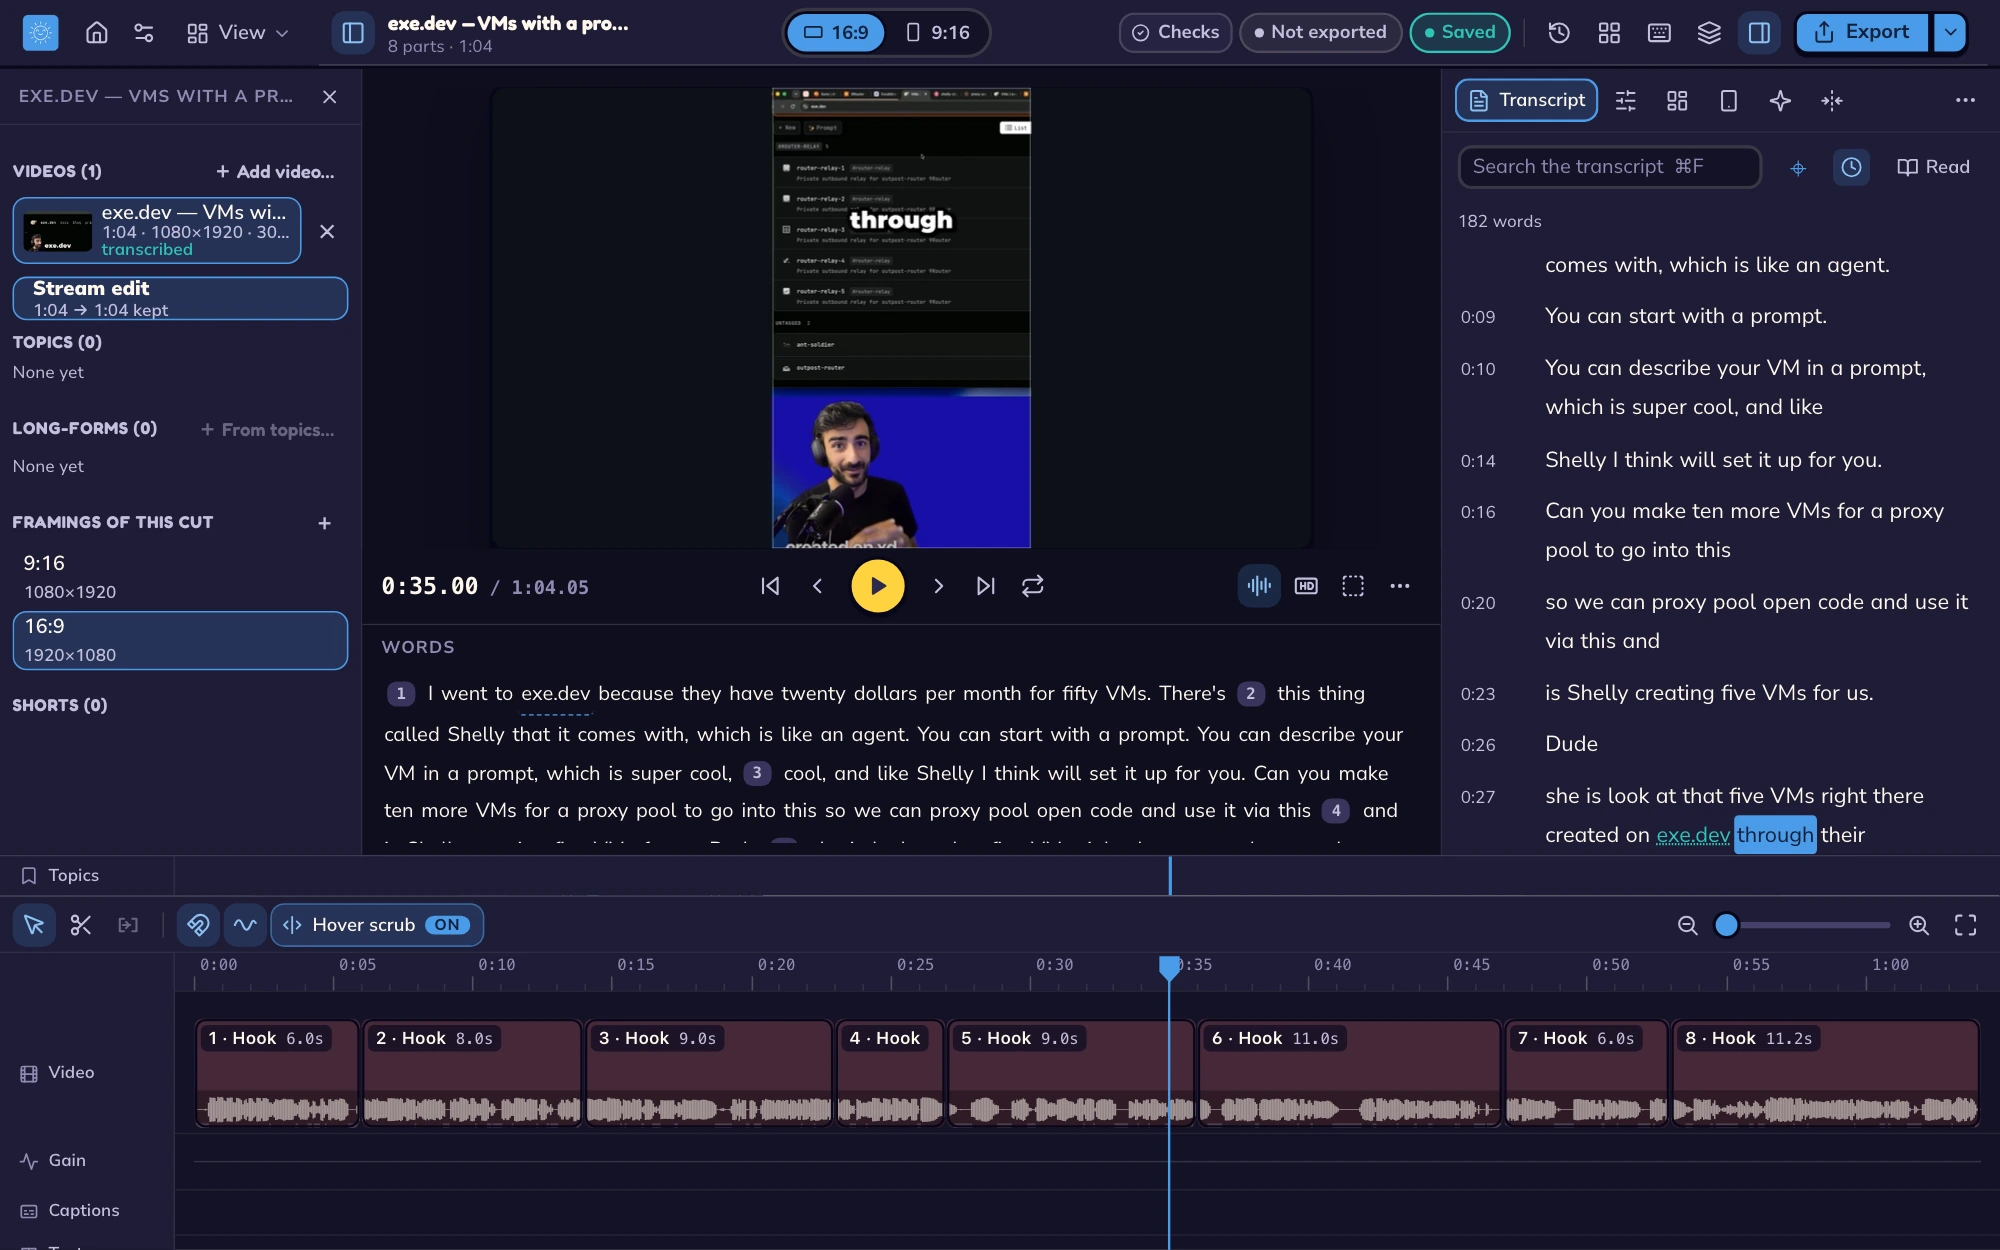Image resolution: width=2000 pixels, height=1250 pixels.
Task: Select the arrow pointer tool
Action: (x=34, y=925)
